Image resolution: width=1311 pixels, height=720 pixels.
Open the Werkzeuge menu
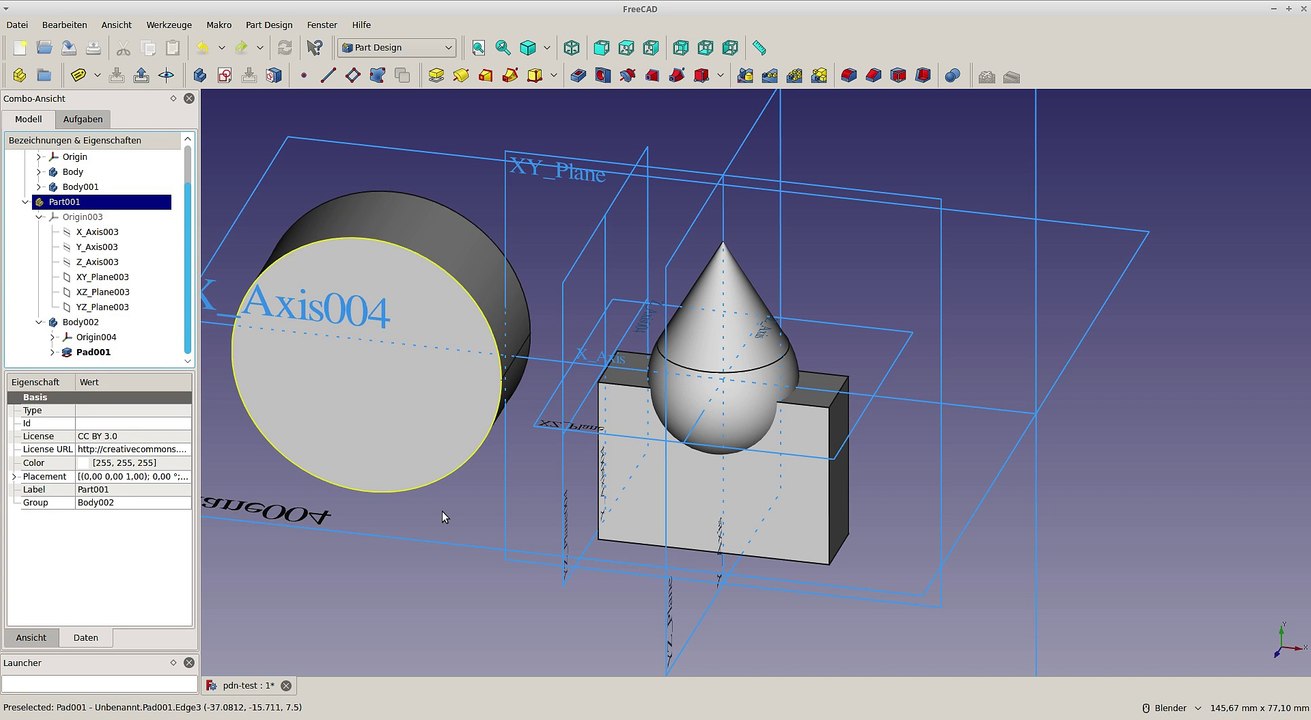tap(169, 24)
